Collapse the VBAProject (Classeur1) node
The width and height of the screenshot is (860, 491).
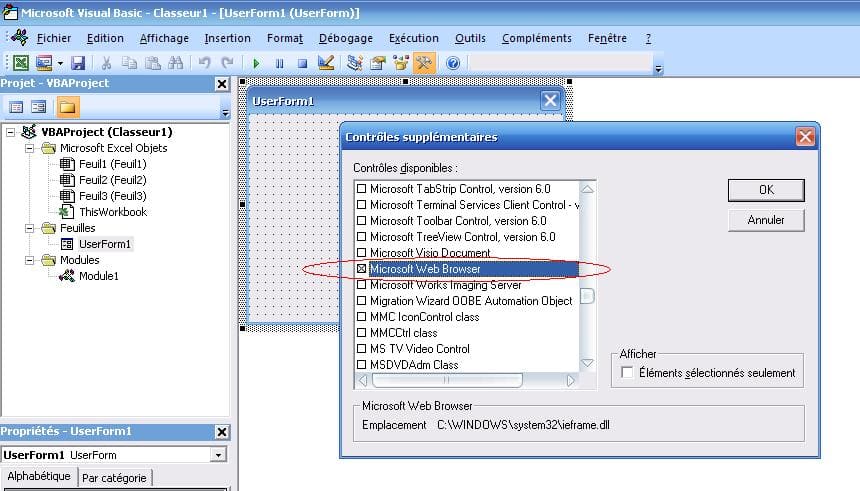point(10,132)
